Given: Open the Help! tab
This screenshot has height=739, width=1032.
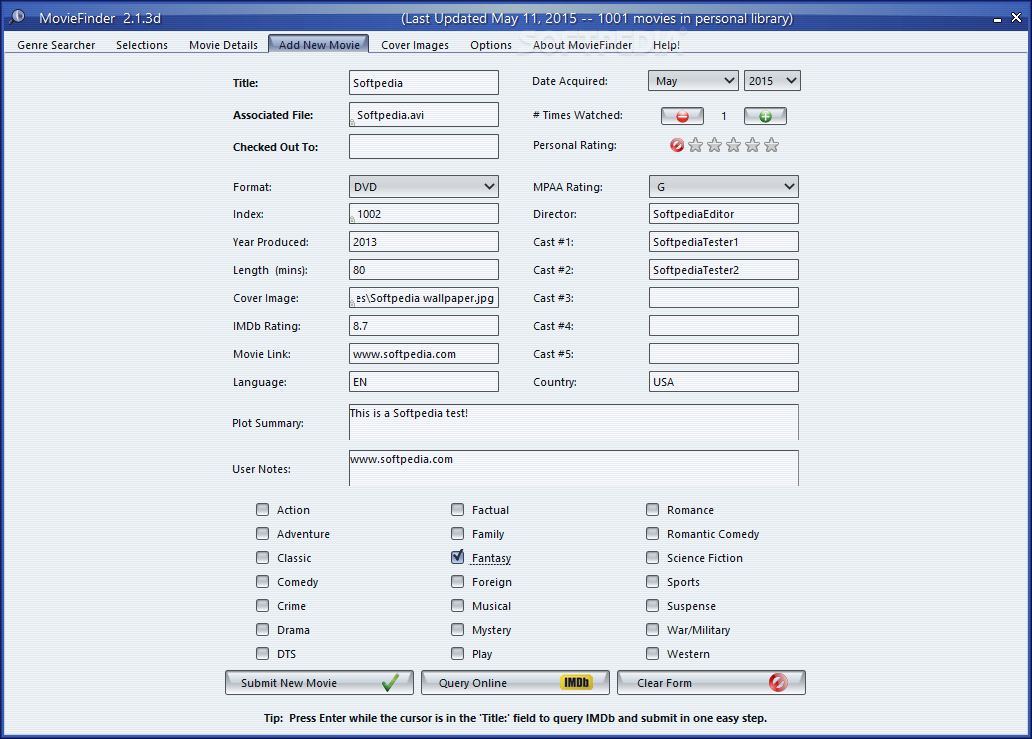Looking at the screenshot, I should coord(666,45).
